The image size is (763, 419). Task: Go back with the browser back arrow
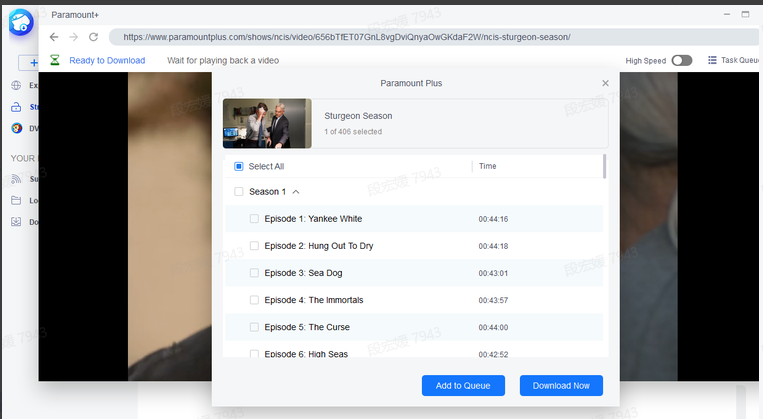point(54,37)
